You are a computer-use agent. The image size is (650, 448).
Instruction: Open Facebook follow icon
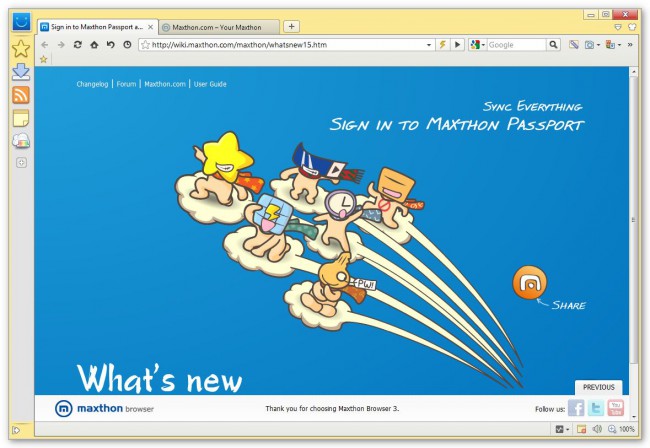tap(576, 408)
